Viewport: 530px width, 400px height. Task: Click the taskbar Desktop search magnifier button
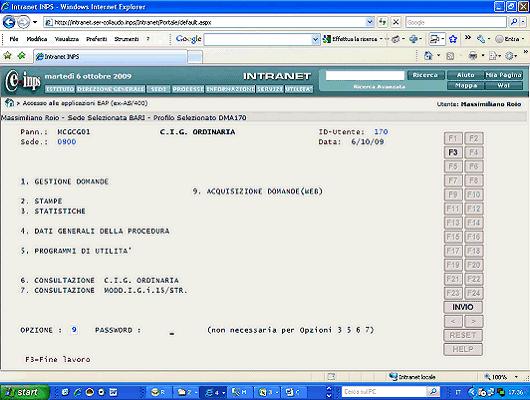click(x=433, y=392)
